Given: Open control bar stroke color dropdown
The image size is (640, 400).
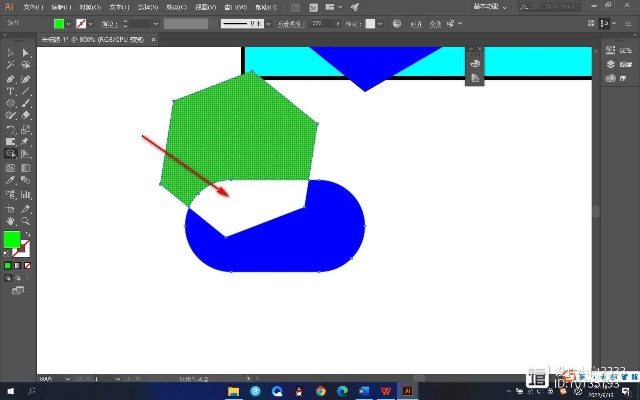Looking at the screenshot, I should pos(91,24).
